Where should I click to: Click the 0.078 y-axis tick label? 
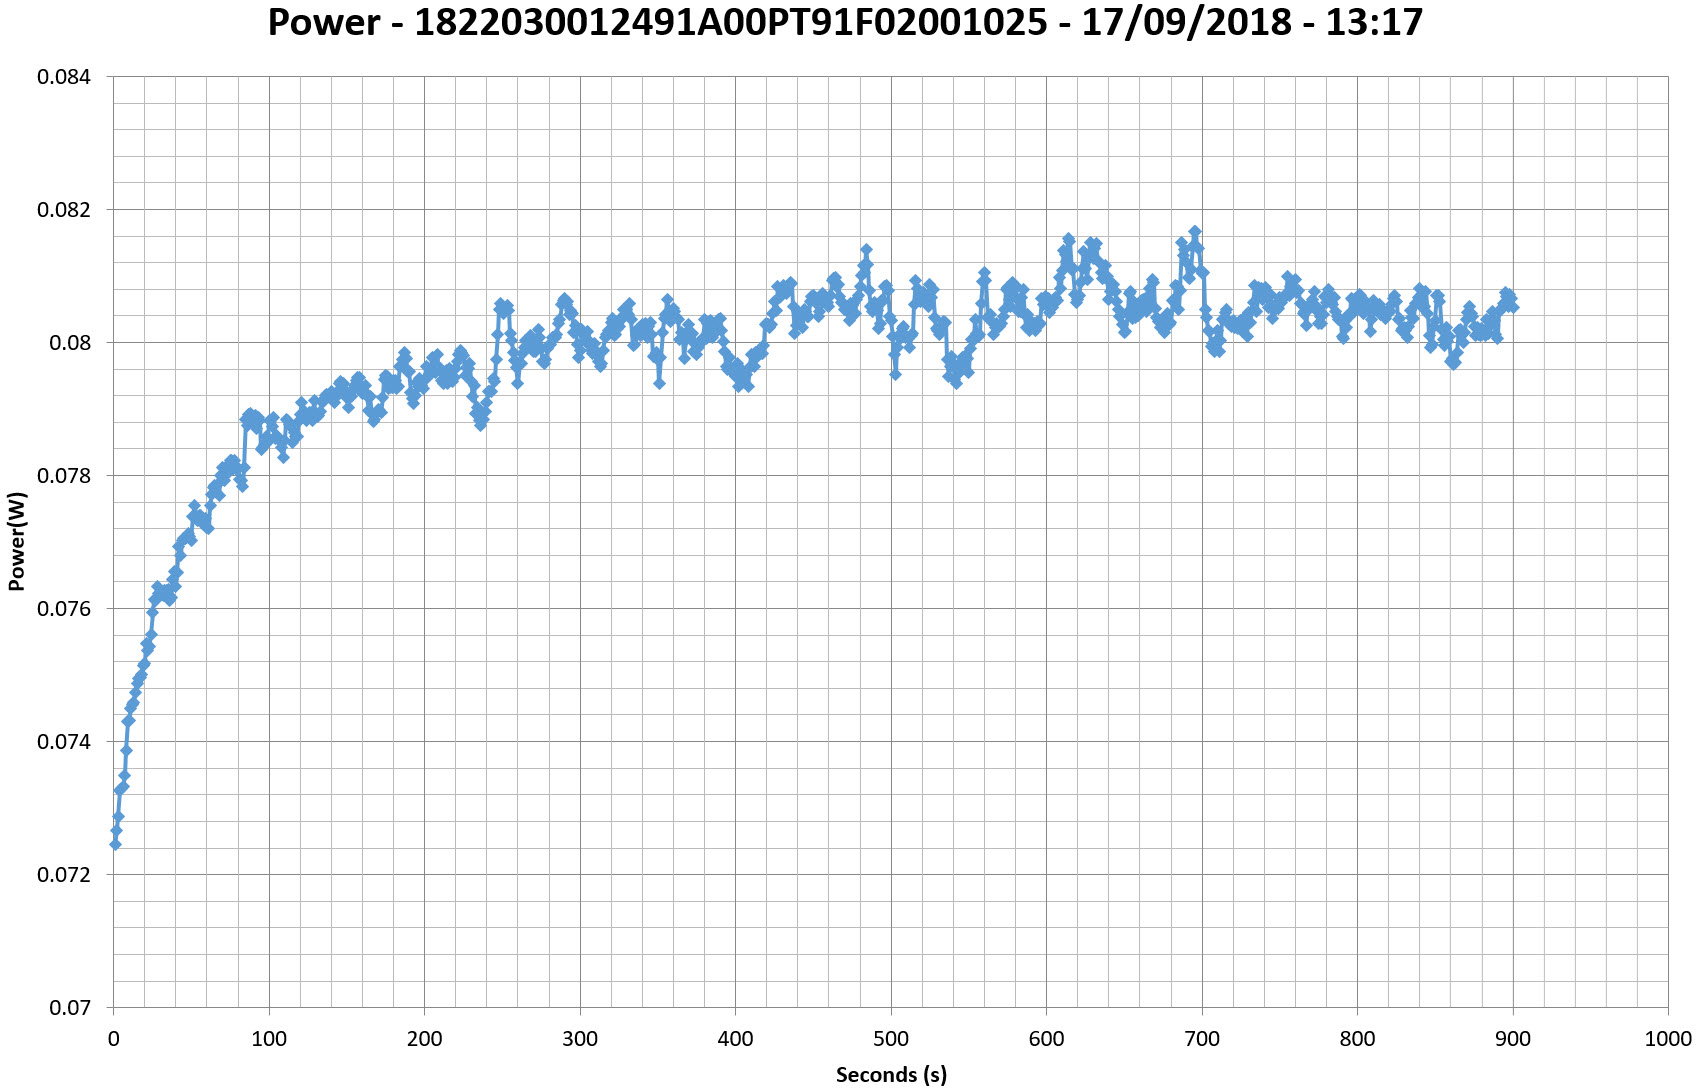coord(63,476)
